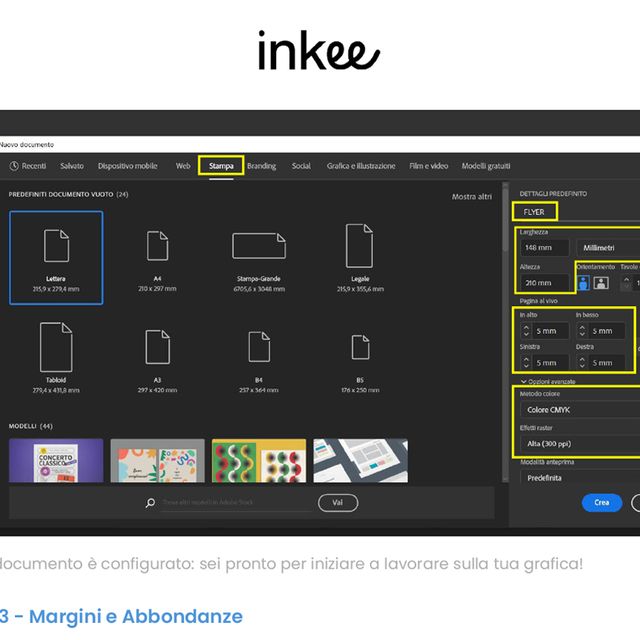Click the Altezza 210 mm field
Viewport: 640px width, 640px height.
tap(544, 282)
